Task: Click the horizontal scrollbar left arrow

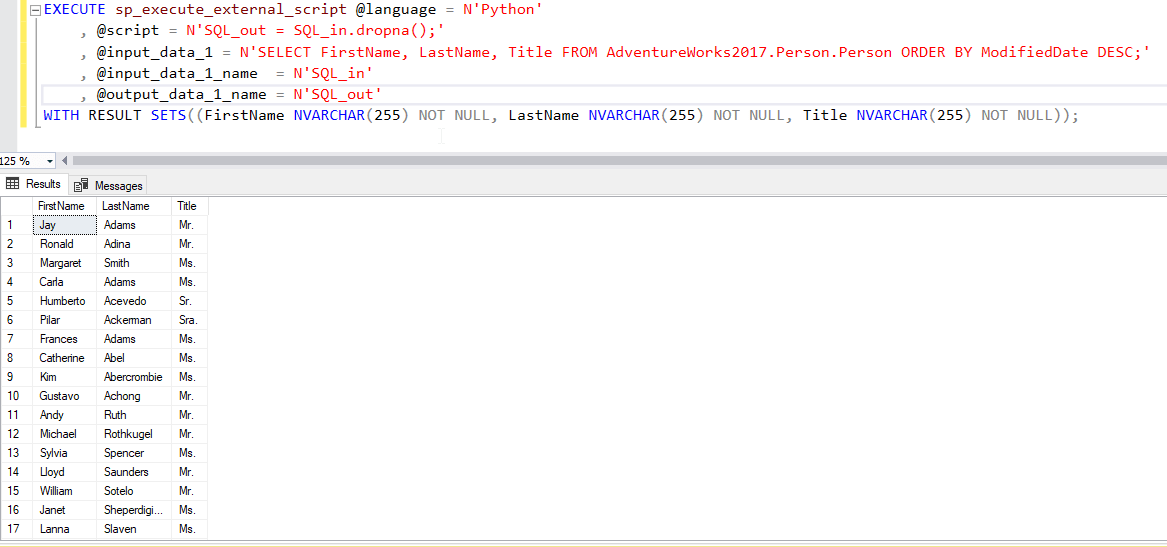Action: pyautogui.click(x=64, y=161)
